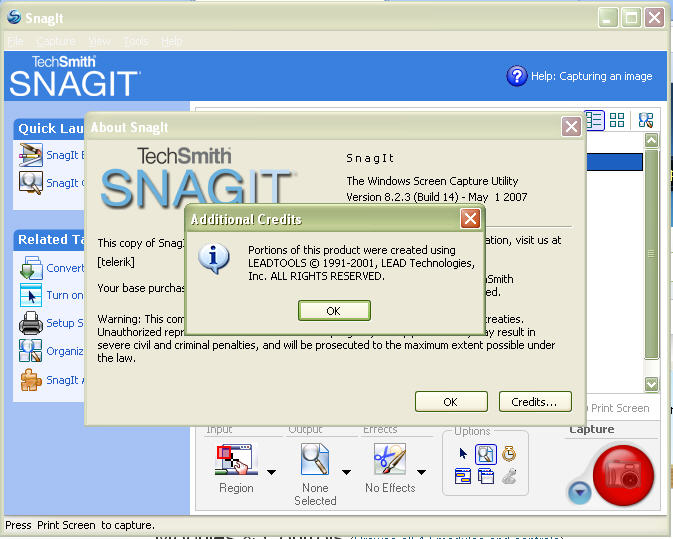This screenshot has width=673, height=539.
Task: Click the No Effects scissors icon
Action: point(390,459)
